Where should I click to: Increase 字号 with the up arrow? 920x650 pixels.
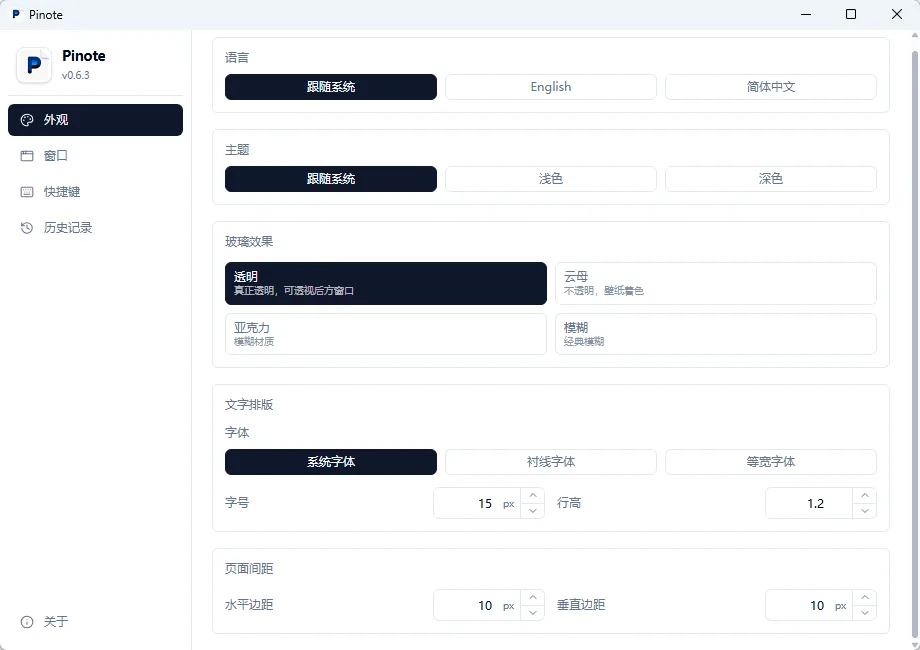[x=533, y=496]
